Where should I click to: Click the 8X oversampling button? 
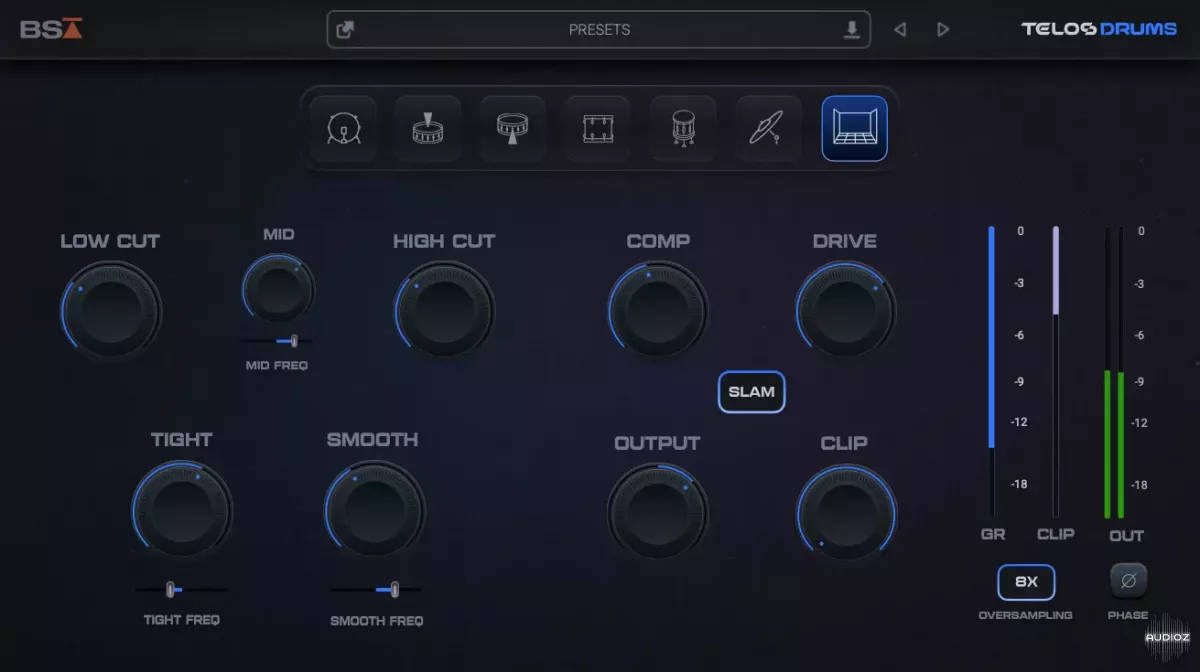point(1026,582)
